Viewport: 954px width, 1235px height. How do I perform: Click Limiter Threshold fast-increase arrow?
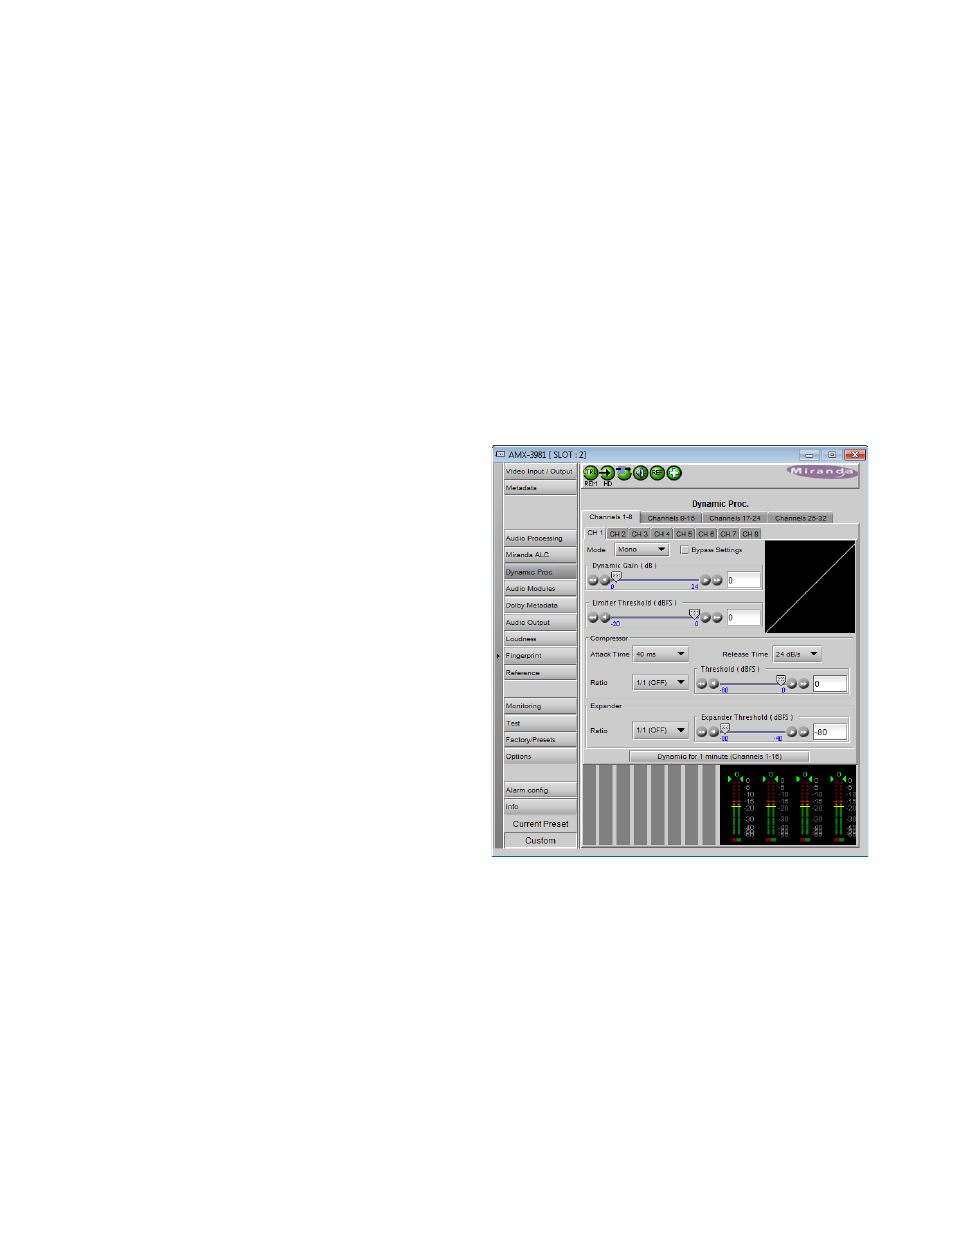(x=717, y=618)
